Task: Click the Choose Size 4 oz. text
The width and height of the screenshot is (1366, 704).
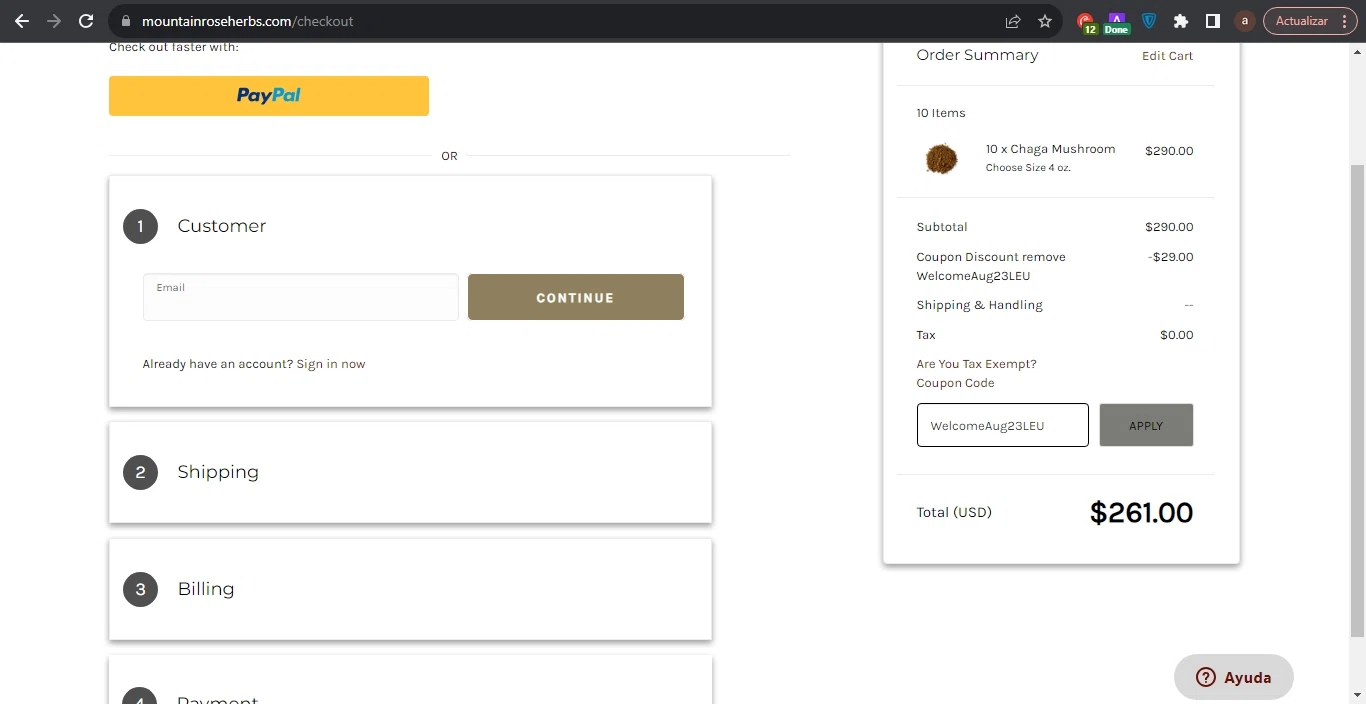Action: pos(1028,168)
